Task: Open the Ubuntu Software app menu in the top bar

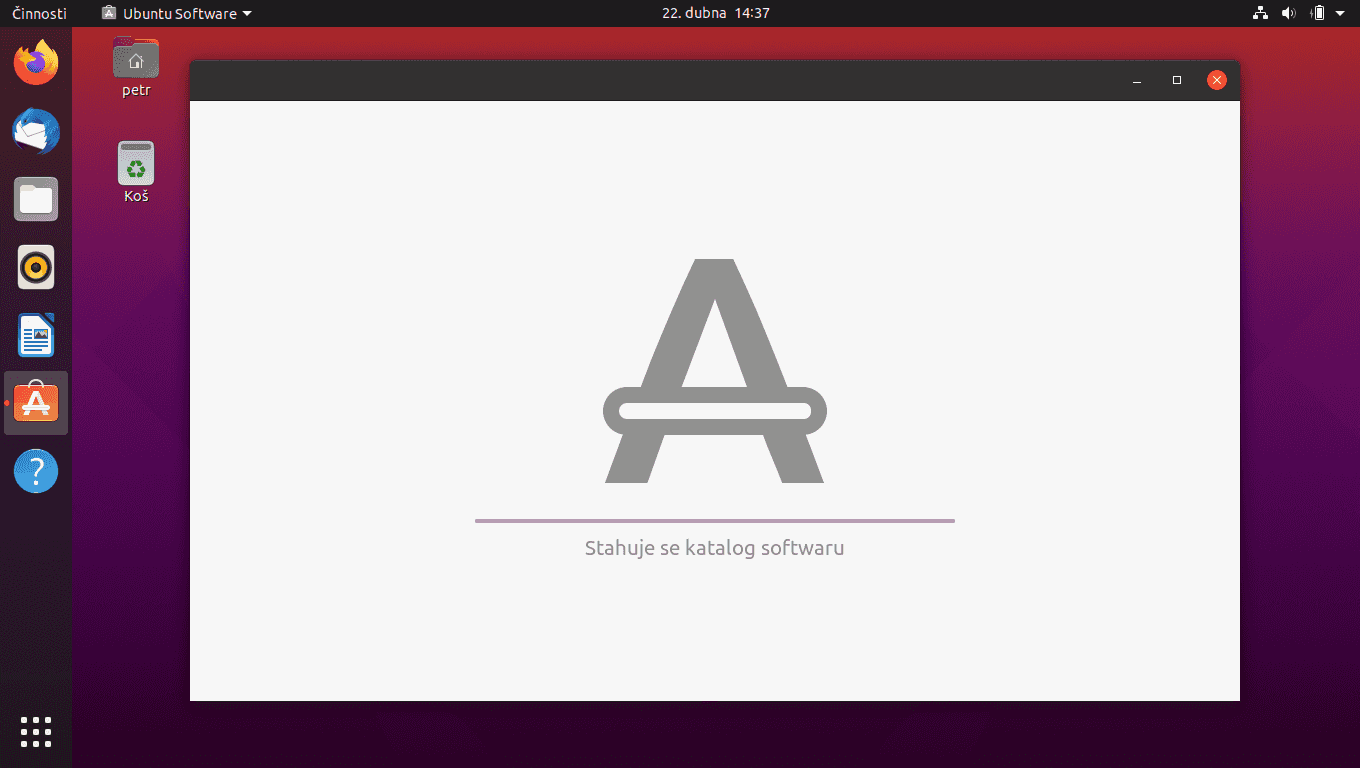Action: (177, 13)
